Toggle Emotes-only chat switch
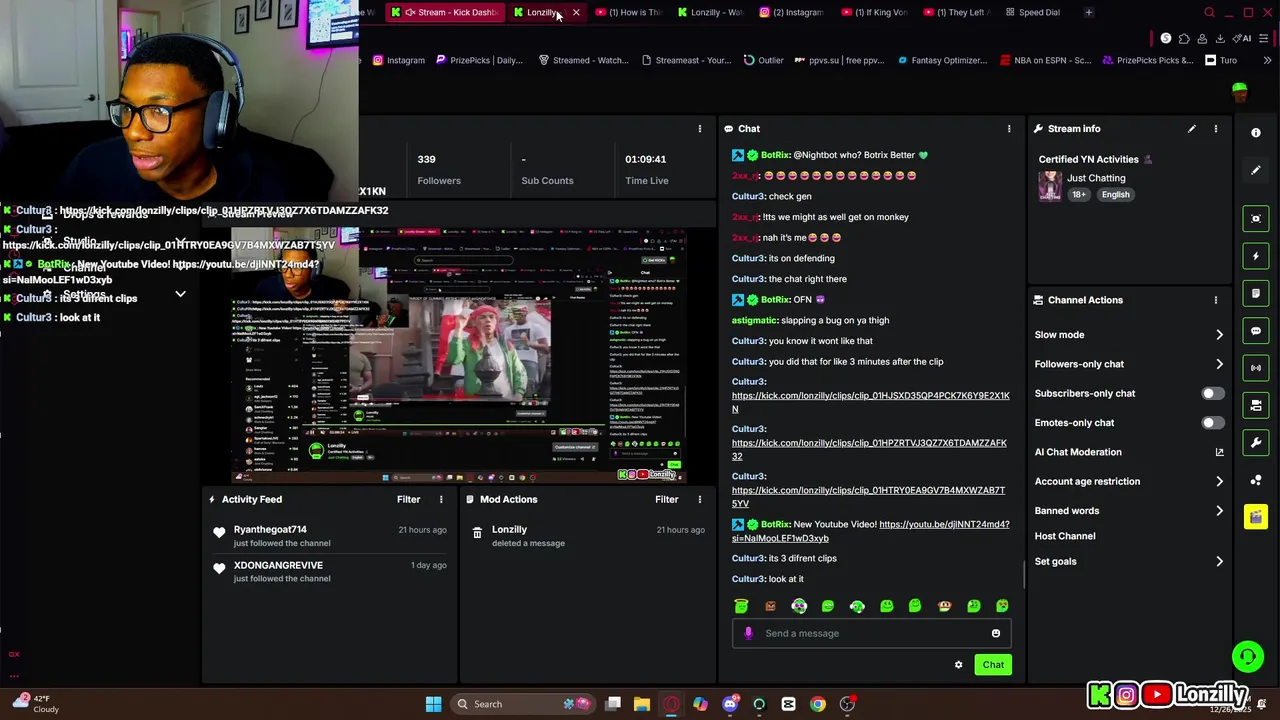The image size is (1280, 720). pyautogui.click(x=1212, y=423)
